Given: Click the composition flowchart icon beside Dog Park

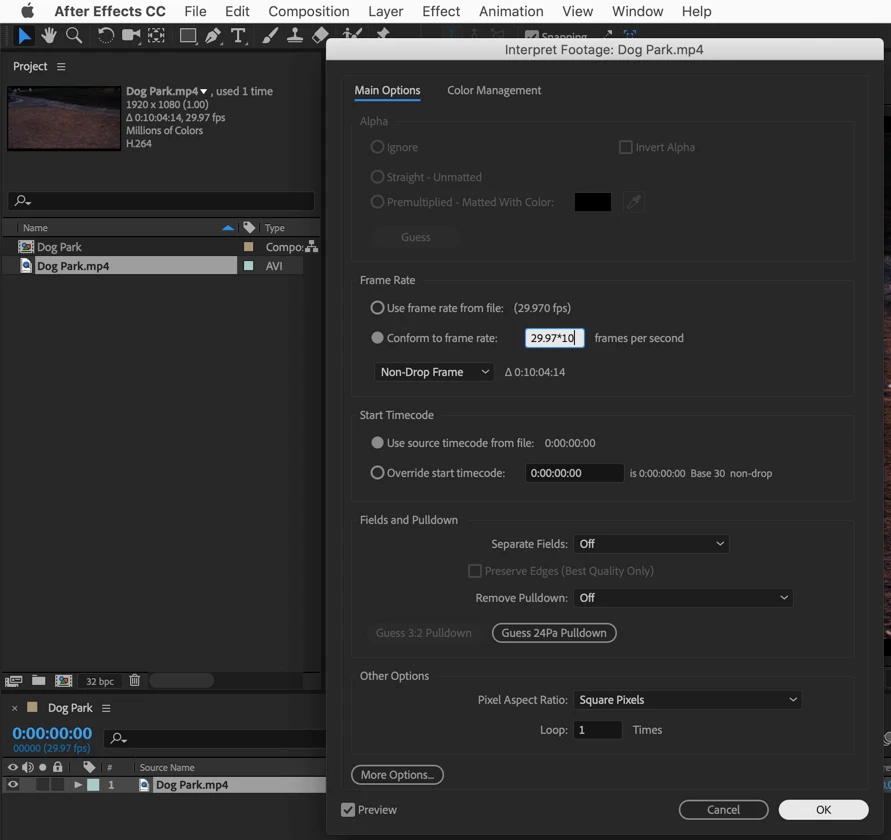Looking at the screenshot, I should 311,247.
